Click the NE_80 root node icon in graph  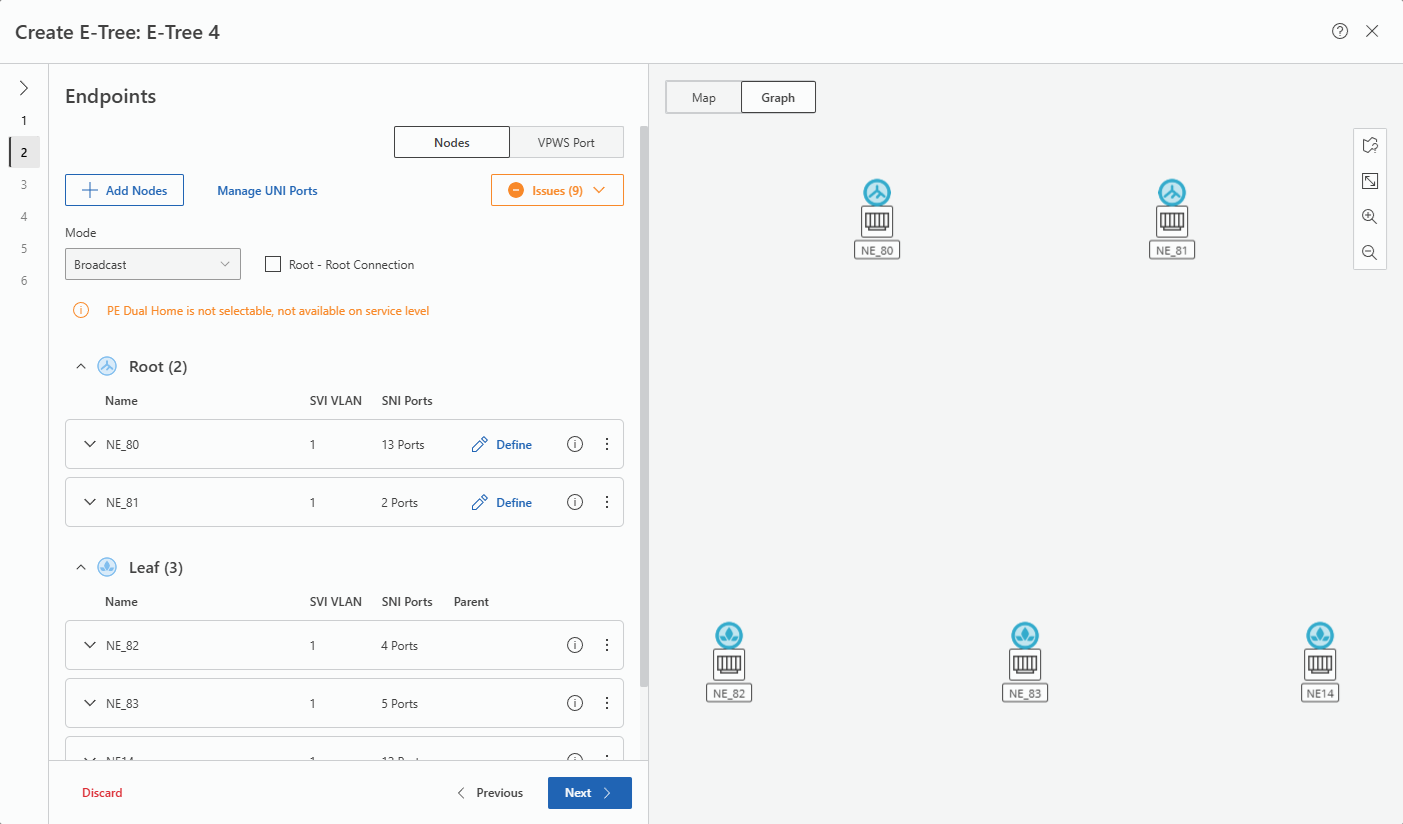click(877, 220)
